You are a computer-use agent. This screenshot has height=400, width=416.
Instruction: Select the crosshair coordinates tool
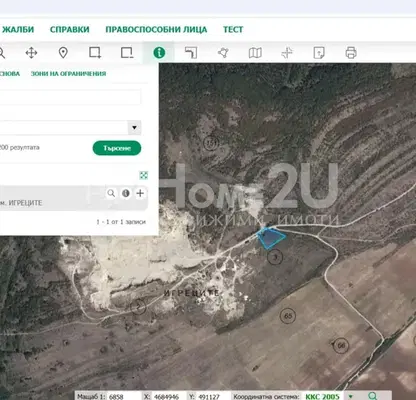[287, 53]
